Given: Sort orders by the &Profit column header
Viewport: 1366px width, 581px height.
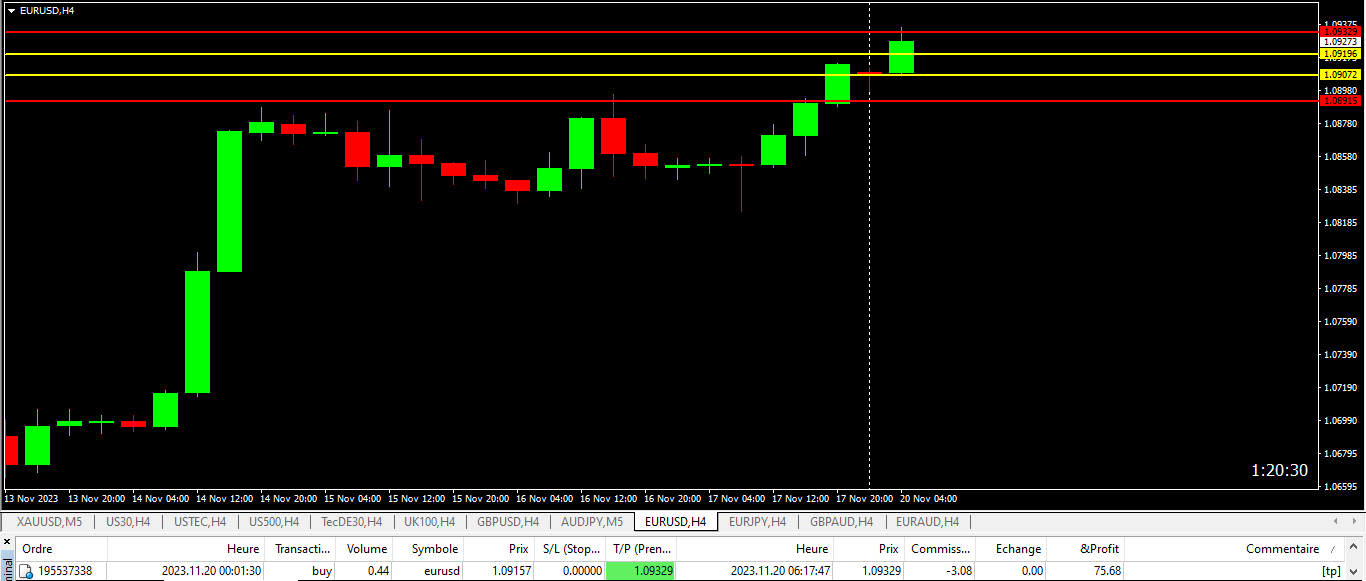Looking at the screenshot, I should [1100, 549].
